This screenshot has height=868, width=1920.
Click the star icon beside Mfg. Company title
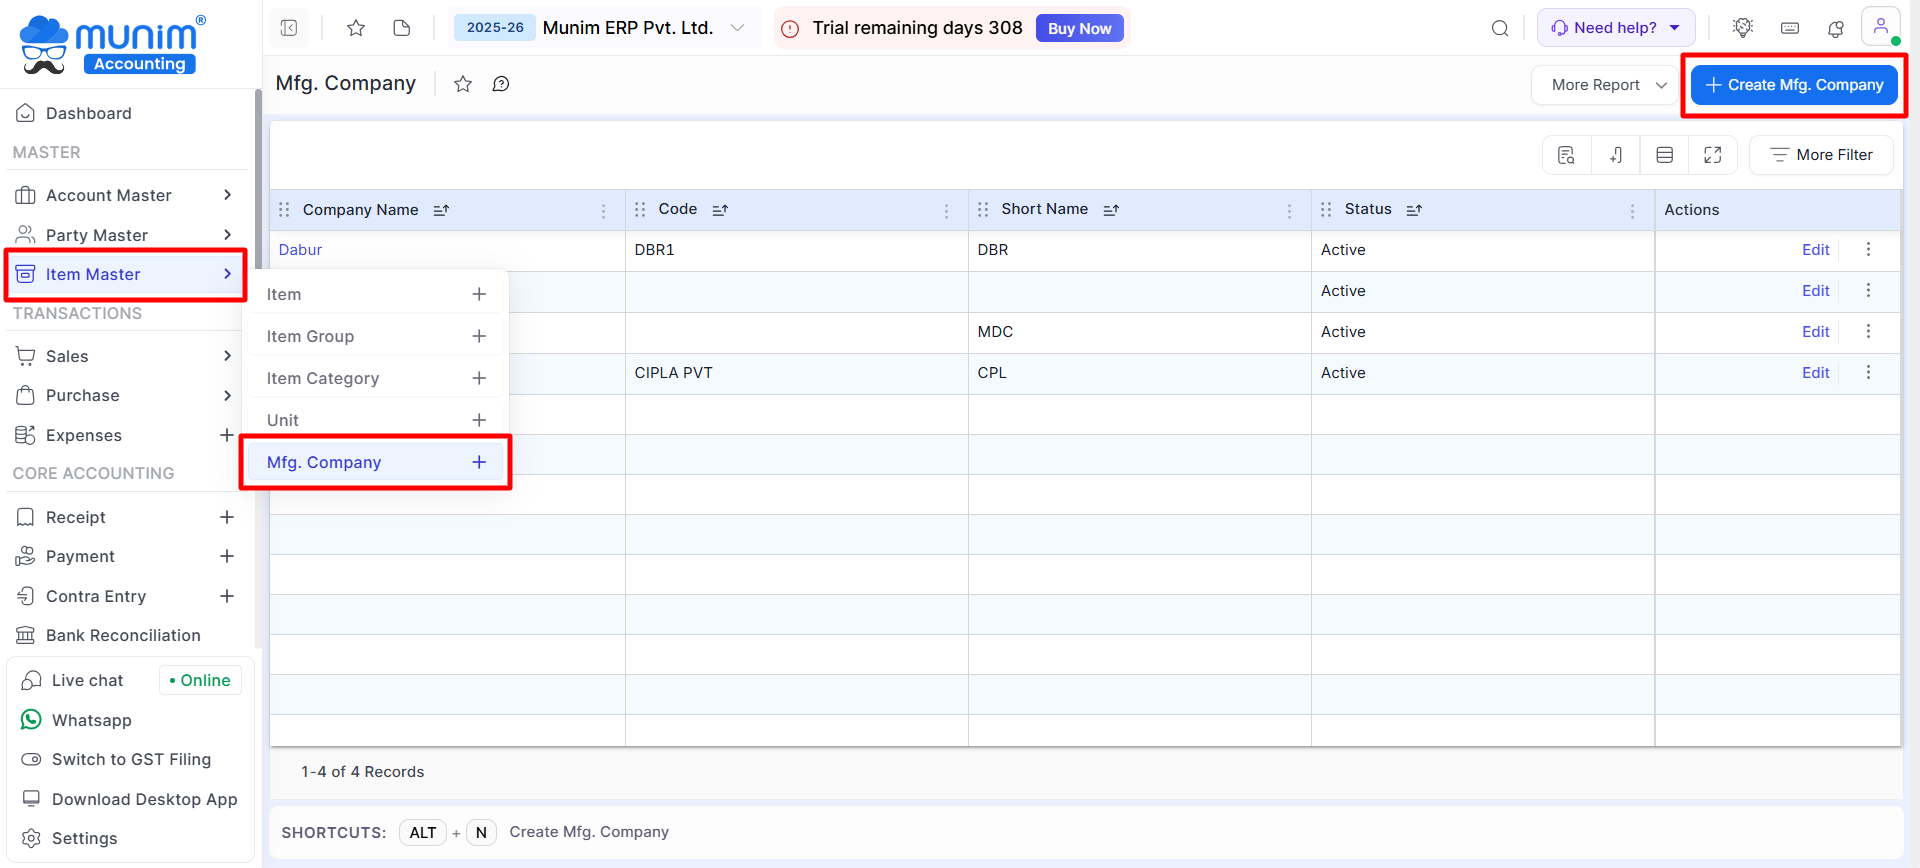463,84
